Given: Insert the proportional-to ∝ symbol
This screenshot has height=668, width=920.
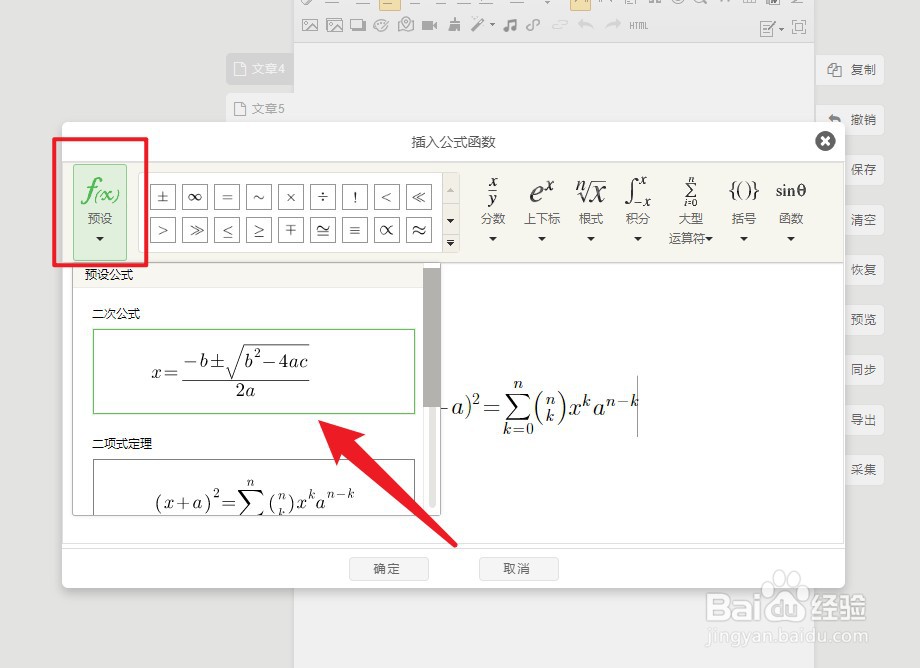Looking at the screenshot, I should coord(387,230).
